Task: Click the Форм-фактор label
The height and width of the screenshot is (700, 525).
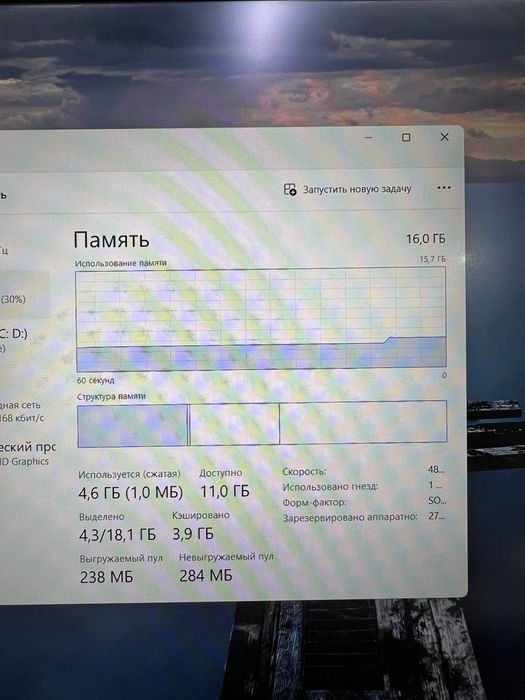Action: coord(314,502)
